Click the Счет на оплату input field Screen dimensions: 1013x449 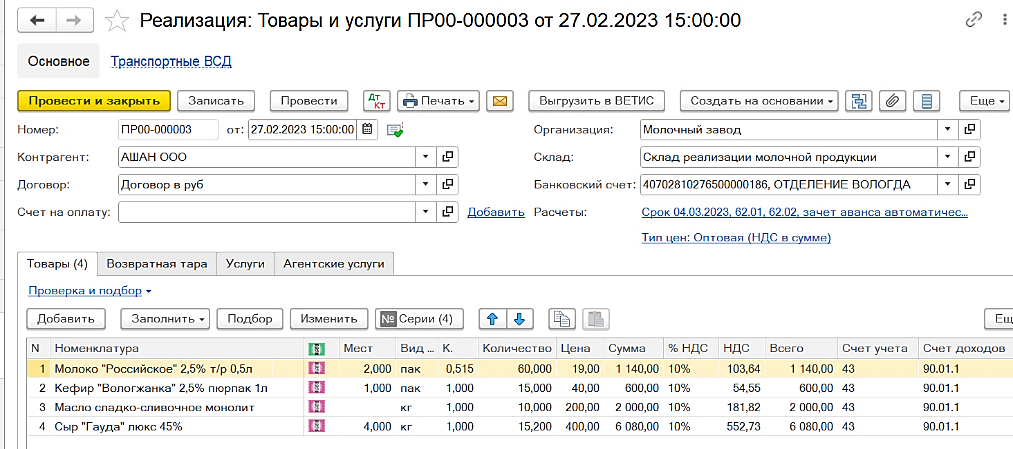click(267, 212)
